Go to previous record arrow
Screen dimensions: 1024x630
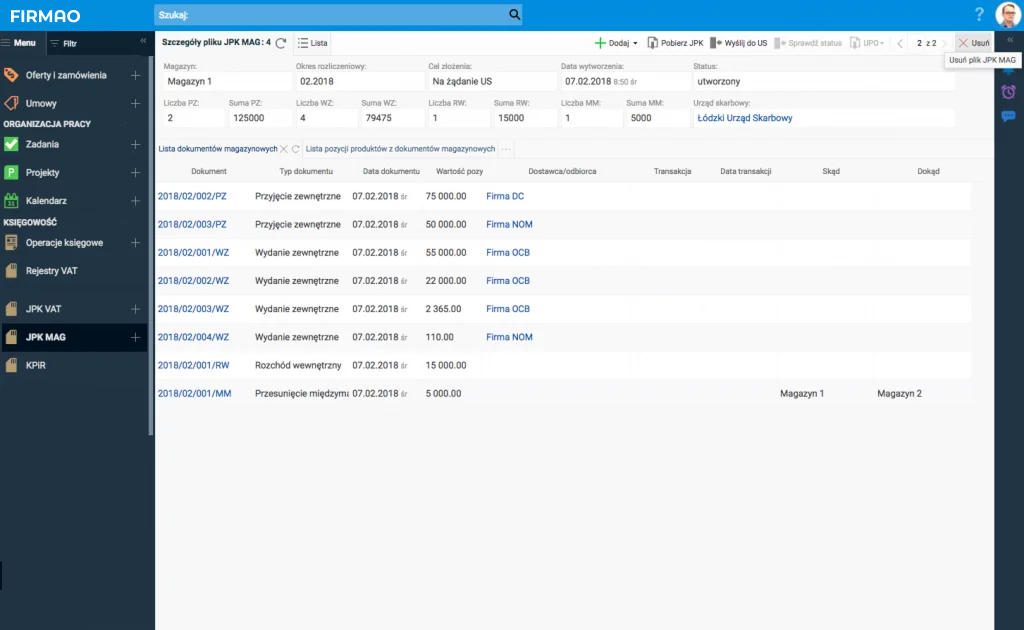900,43
